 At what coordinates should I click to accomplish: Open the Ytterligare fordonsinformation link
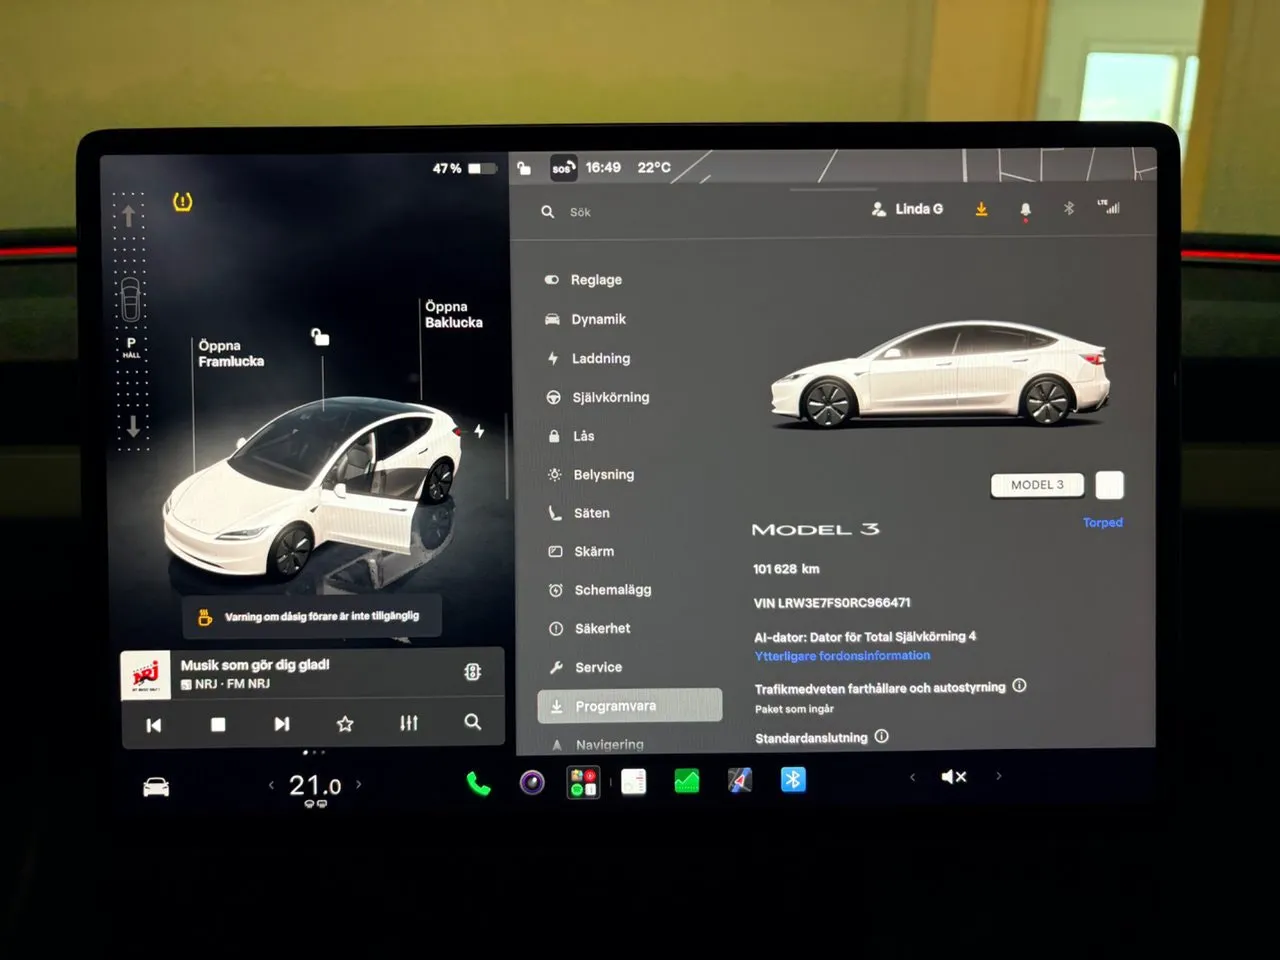click(842, 656)
